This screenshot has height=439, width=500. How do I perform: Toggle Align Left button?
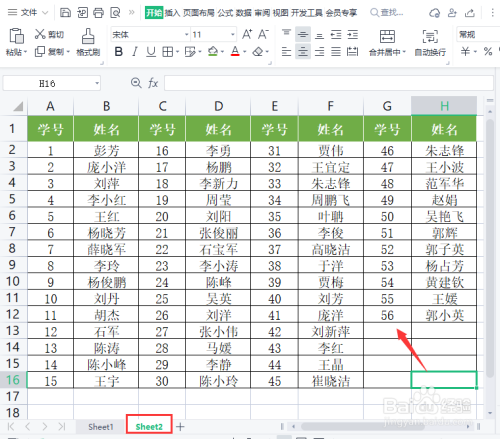(x=286, y=52)
